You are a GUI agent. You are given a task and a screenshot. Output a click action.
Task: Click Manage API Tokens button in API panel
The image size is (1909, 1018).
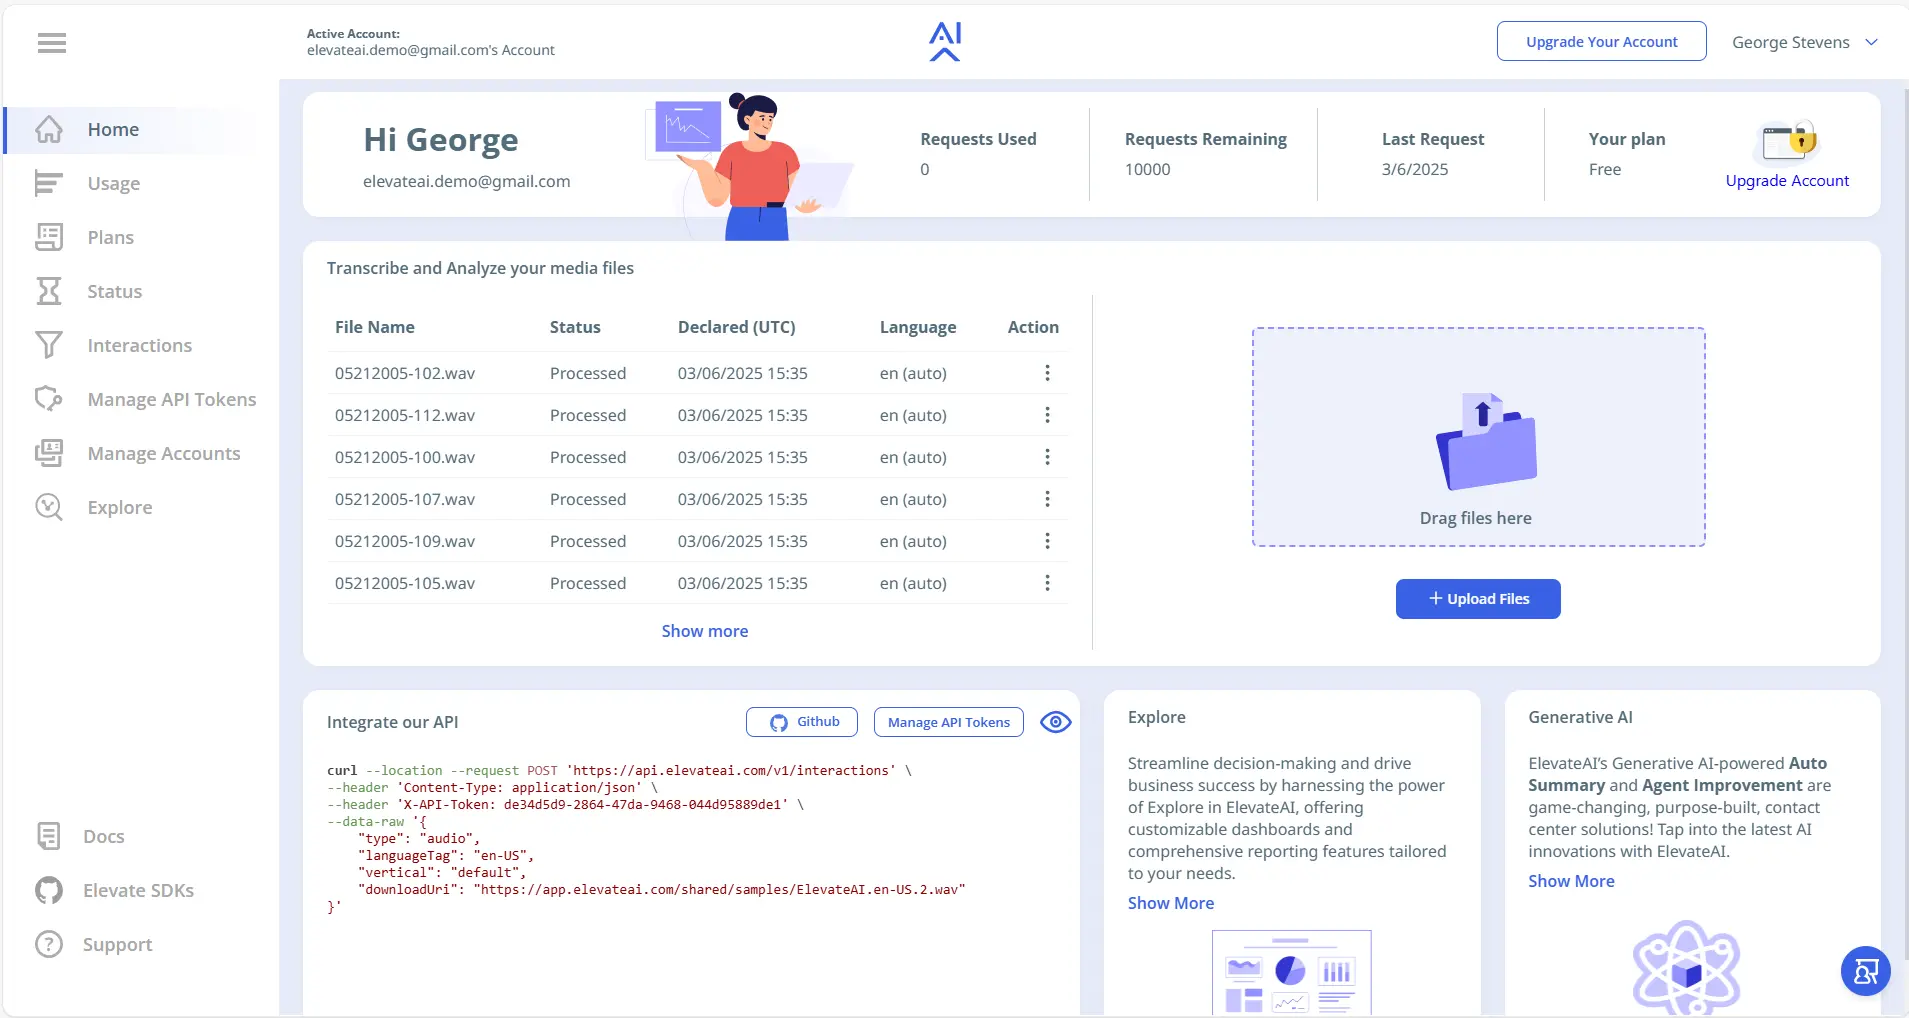[948, 722]
